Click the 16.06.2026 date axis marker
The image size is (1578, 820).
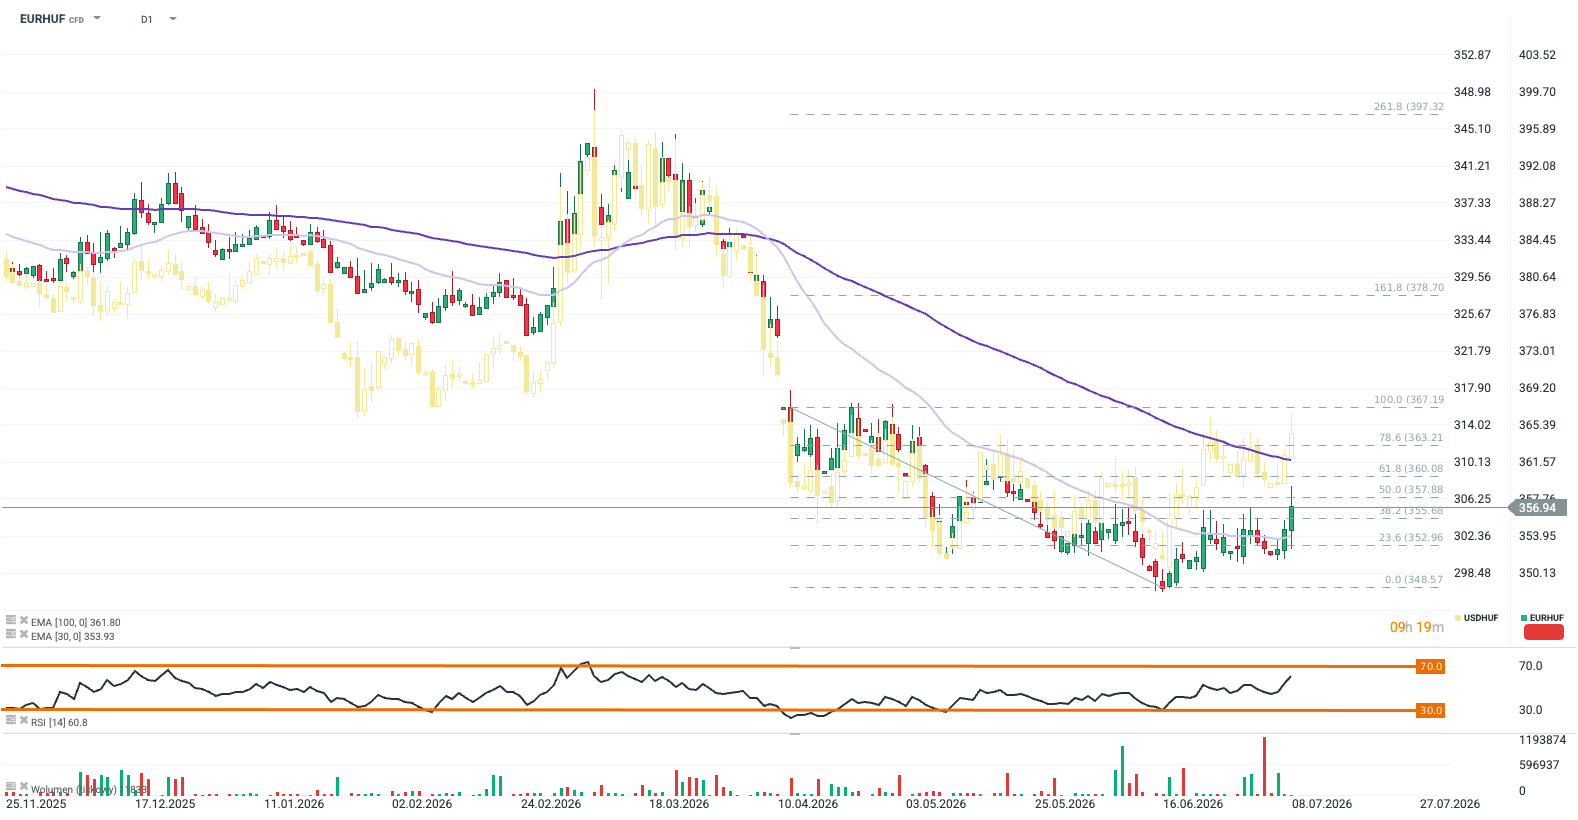[x=1193, y=804]
